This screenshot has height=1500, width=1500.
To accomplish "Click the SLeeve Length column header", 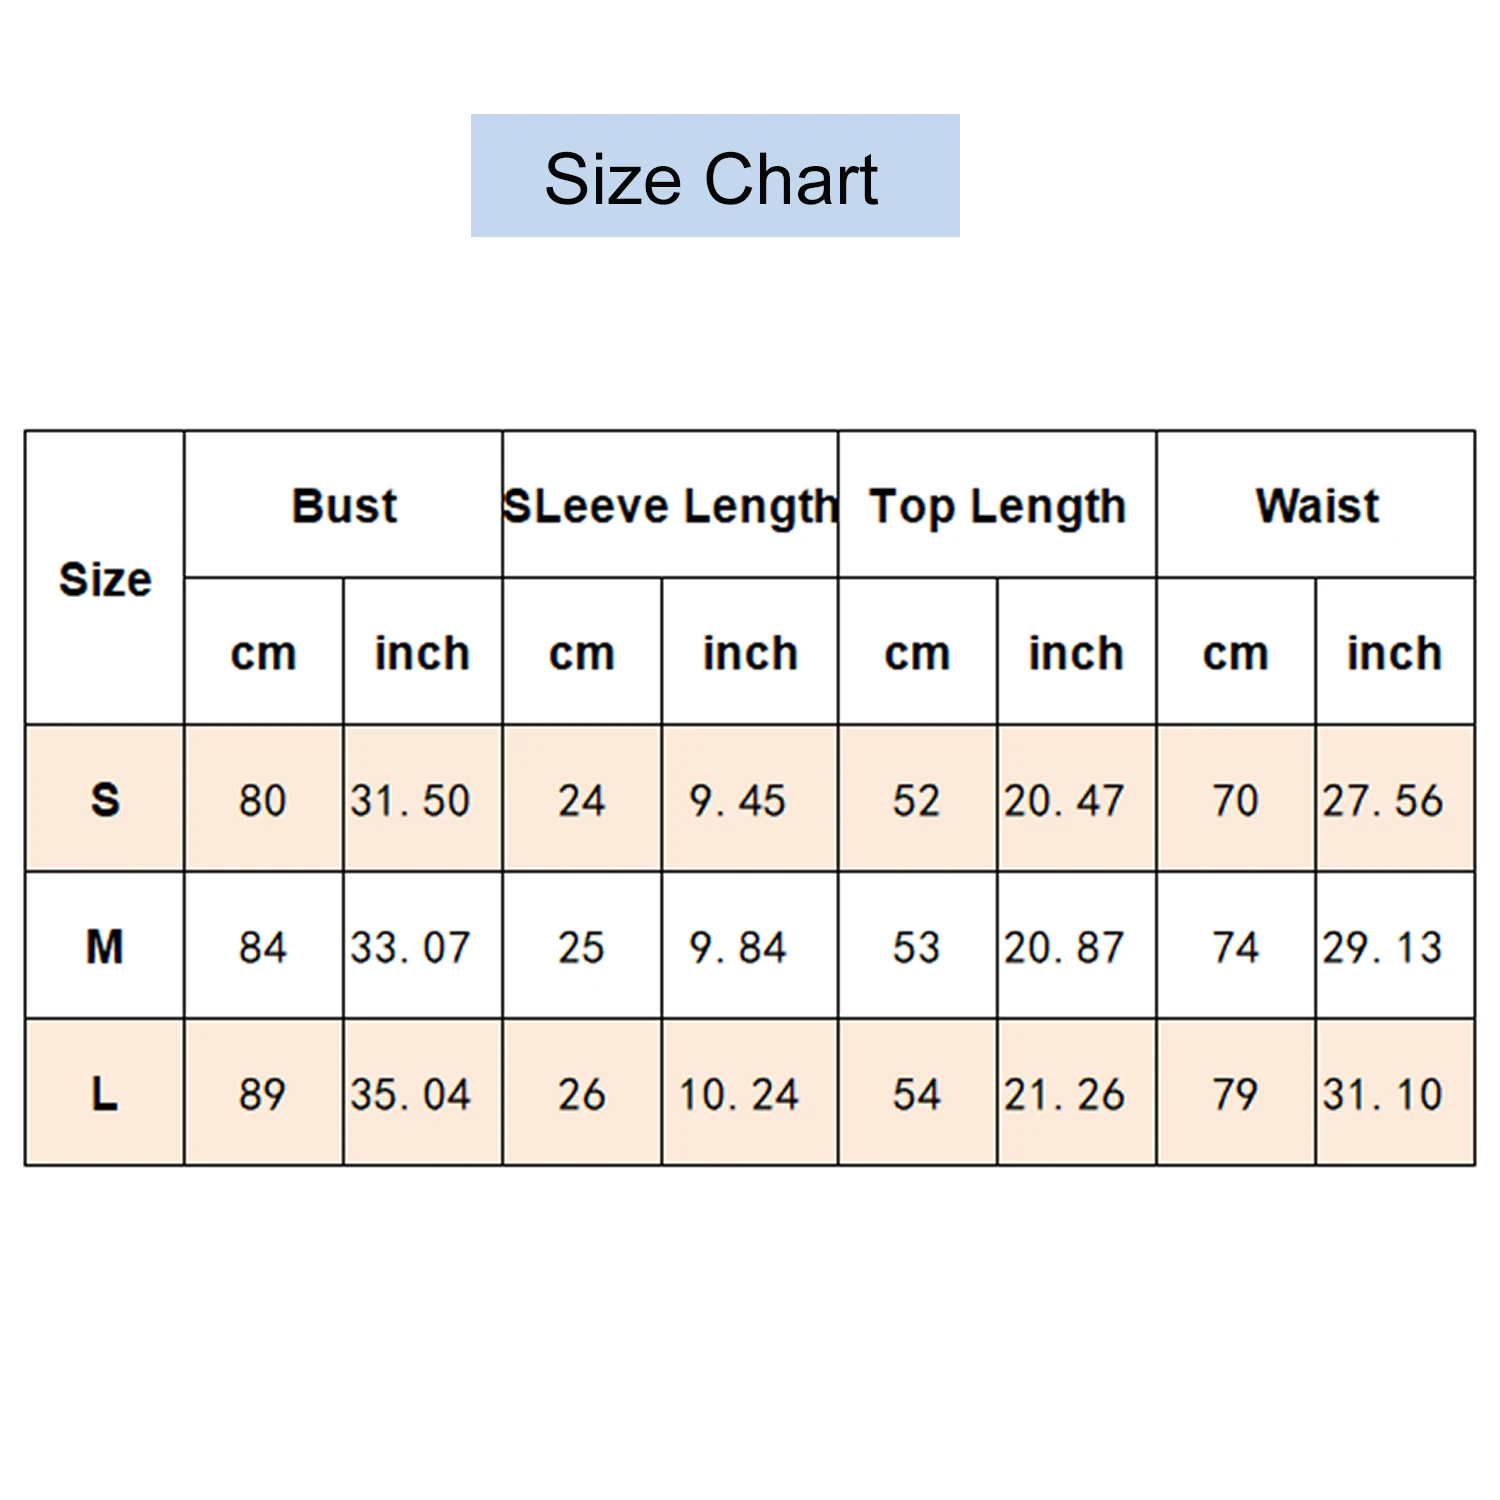I will pyautogui.click(x=670, y=505).
